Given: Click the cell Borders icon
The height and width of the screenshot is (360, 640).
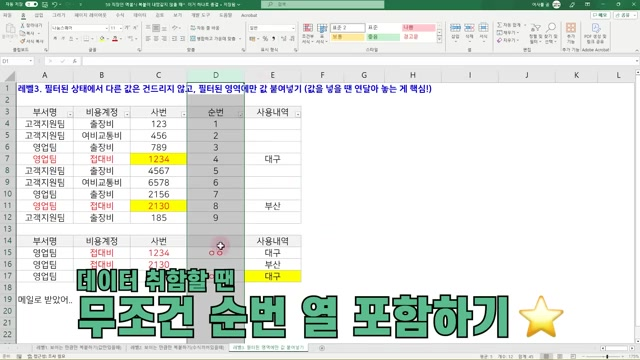Looking at the screenshot, I should pos(86,39).
